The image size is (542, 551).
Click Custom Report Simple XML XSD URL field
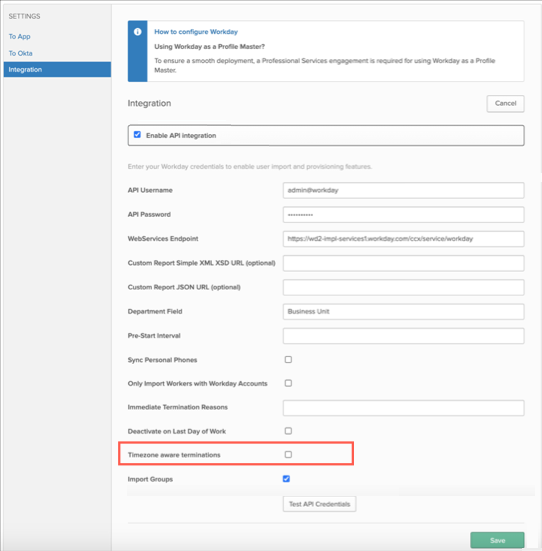pos(403,263)
